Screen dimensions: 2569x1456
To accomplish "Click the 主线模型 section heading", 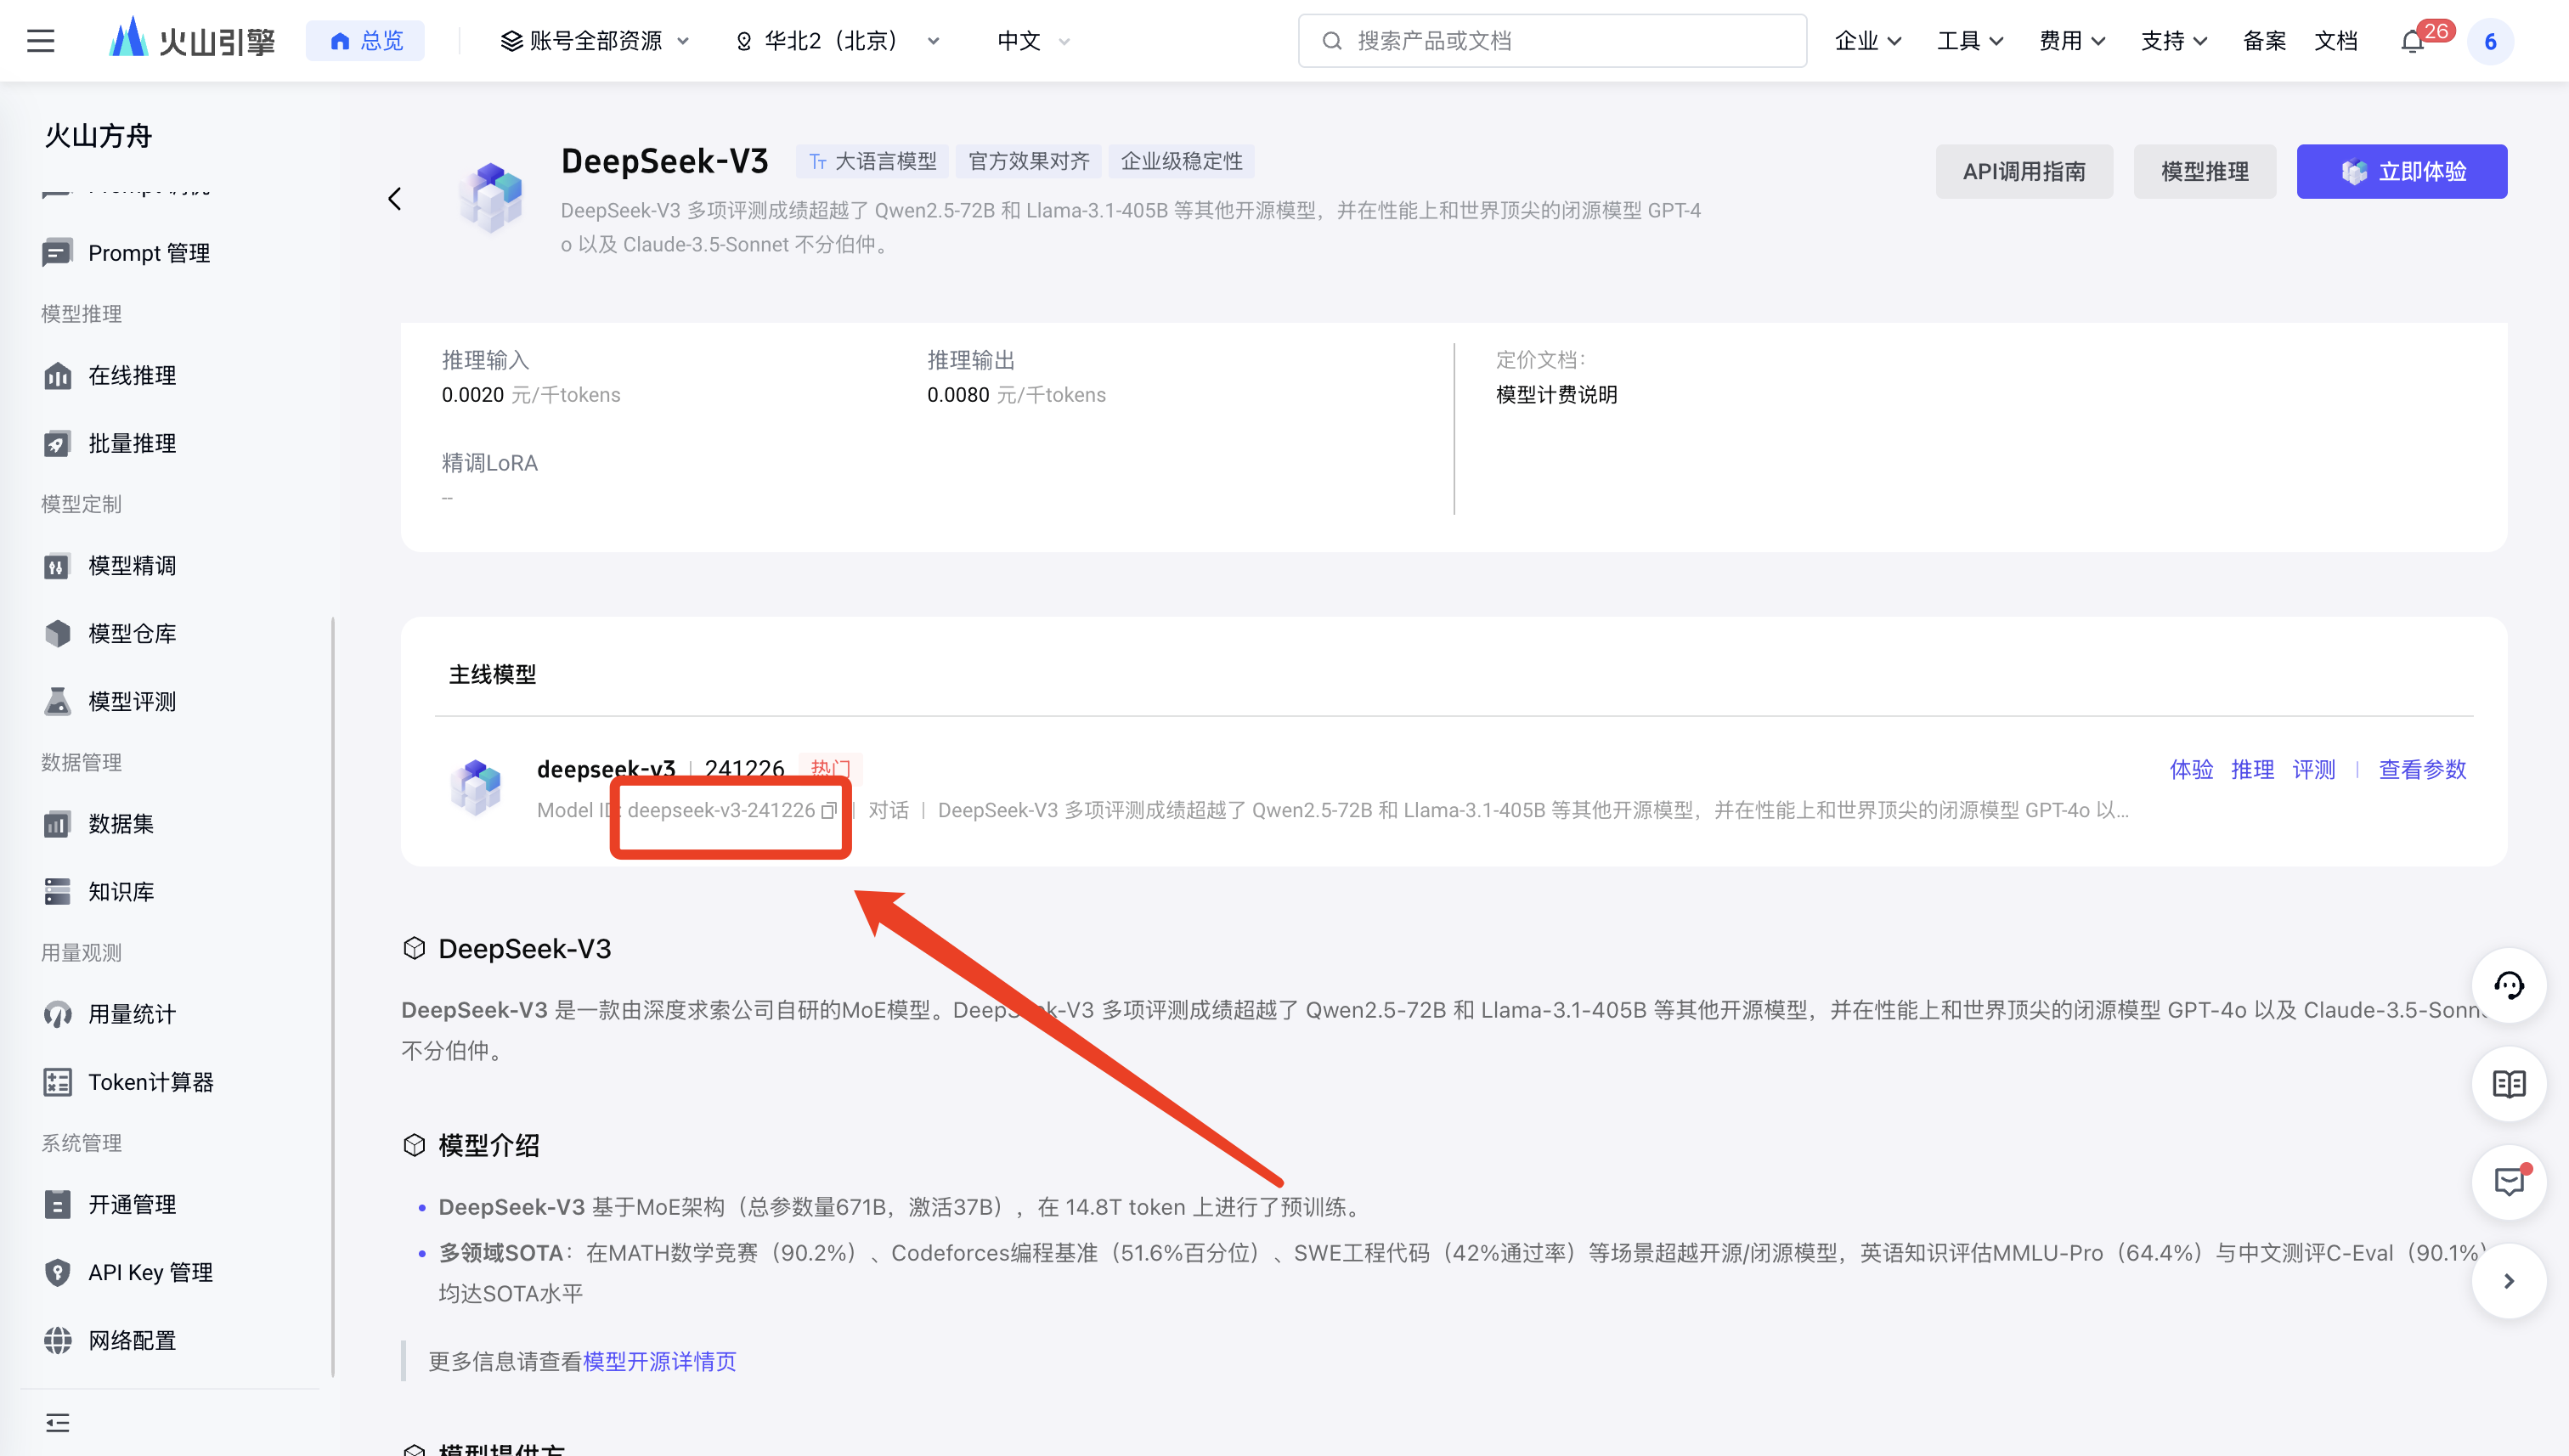I will coord(492,675).
